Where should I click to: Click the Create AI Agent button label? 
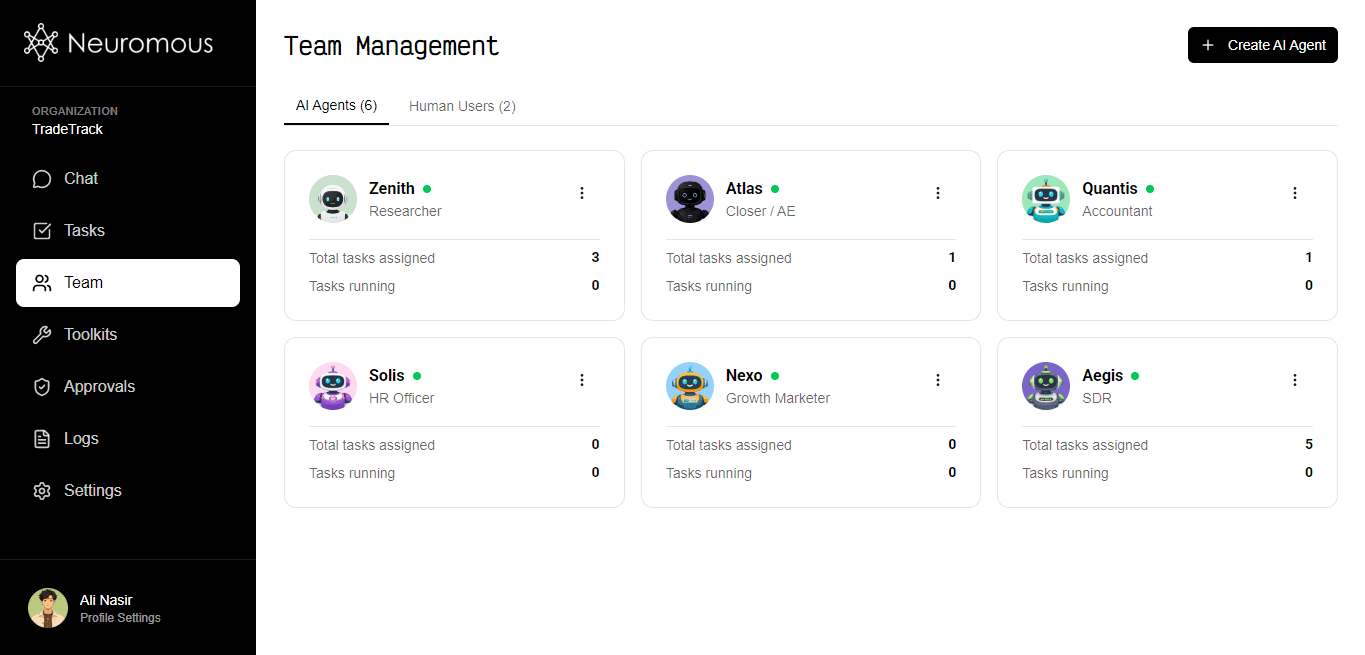point(1277,45)
